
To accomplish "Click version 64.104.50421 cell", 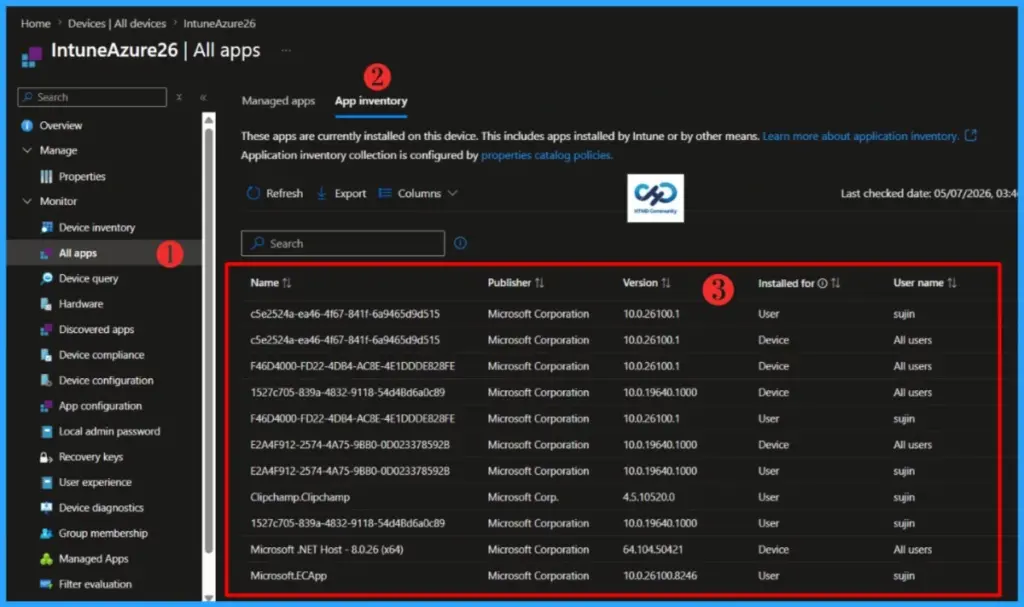I will (x=652, y=550).
